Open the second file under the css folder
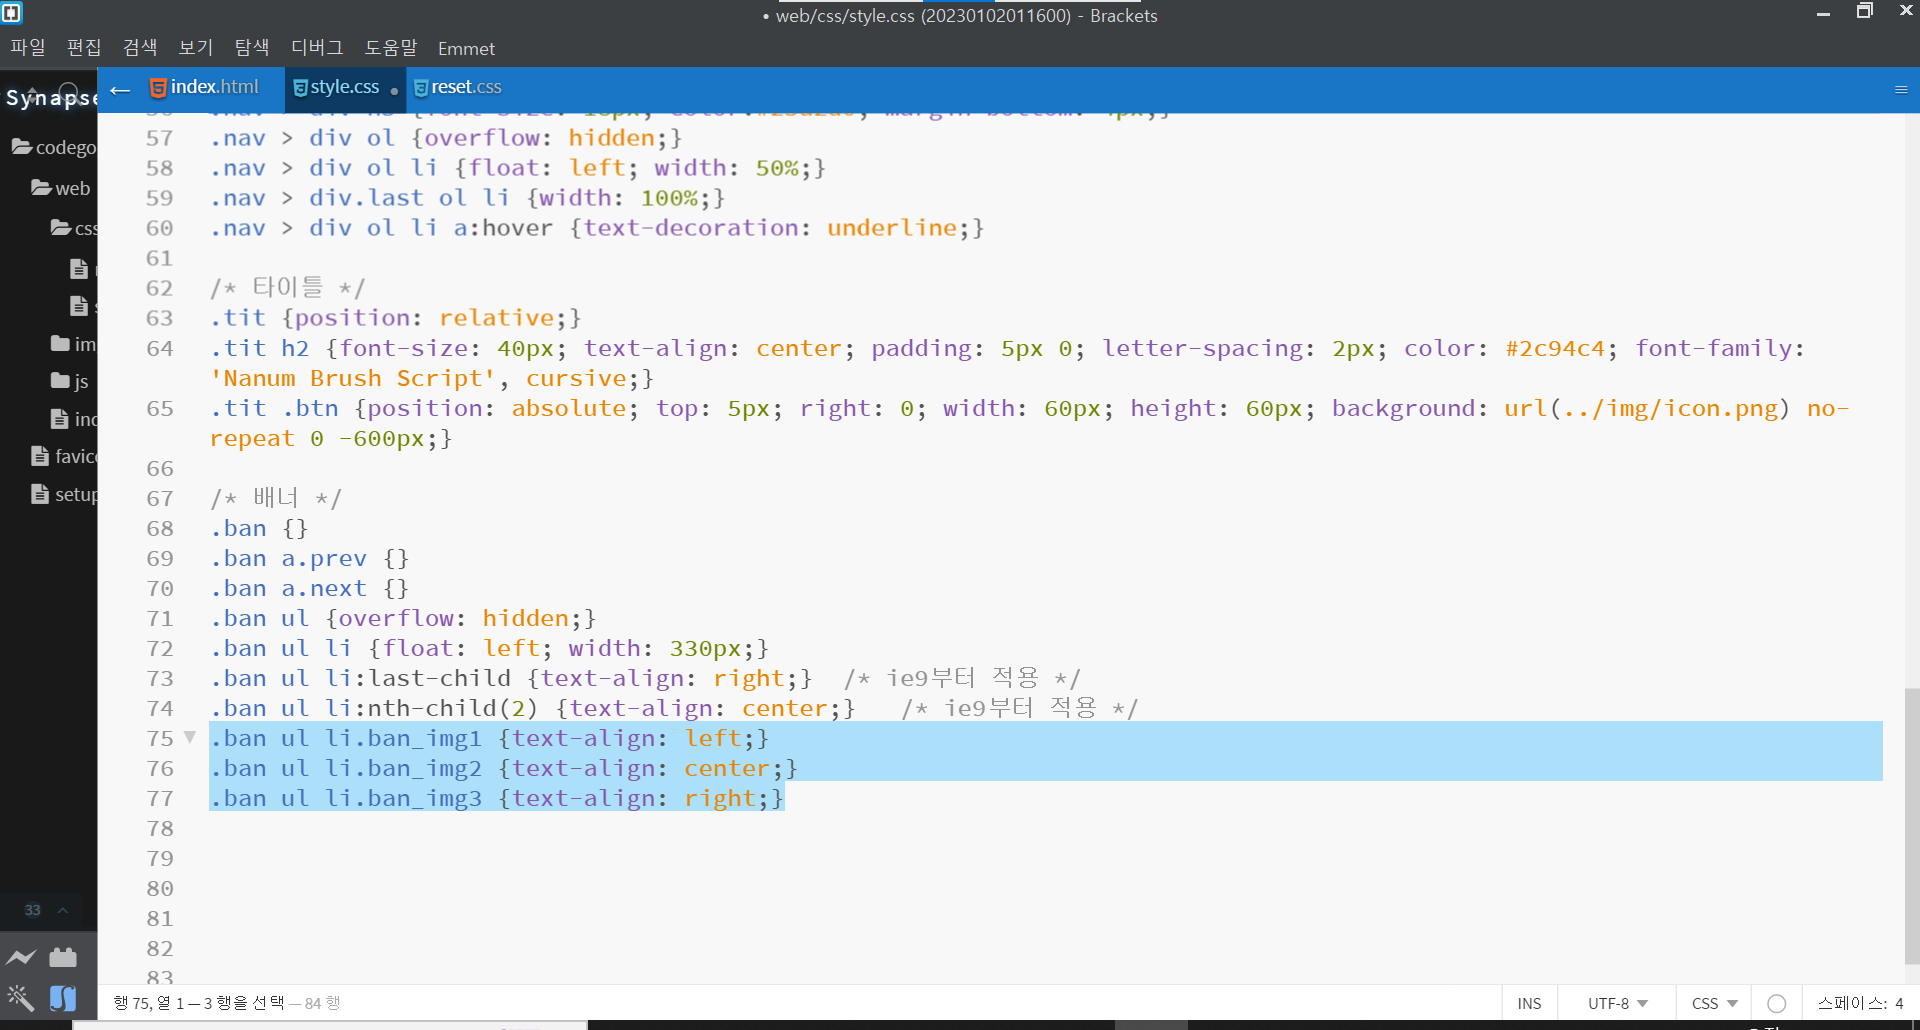1920x1030 pixels. (79, 306)
